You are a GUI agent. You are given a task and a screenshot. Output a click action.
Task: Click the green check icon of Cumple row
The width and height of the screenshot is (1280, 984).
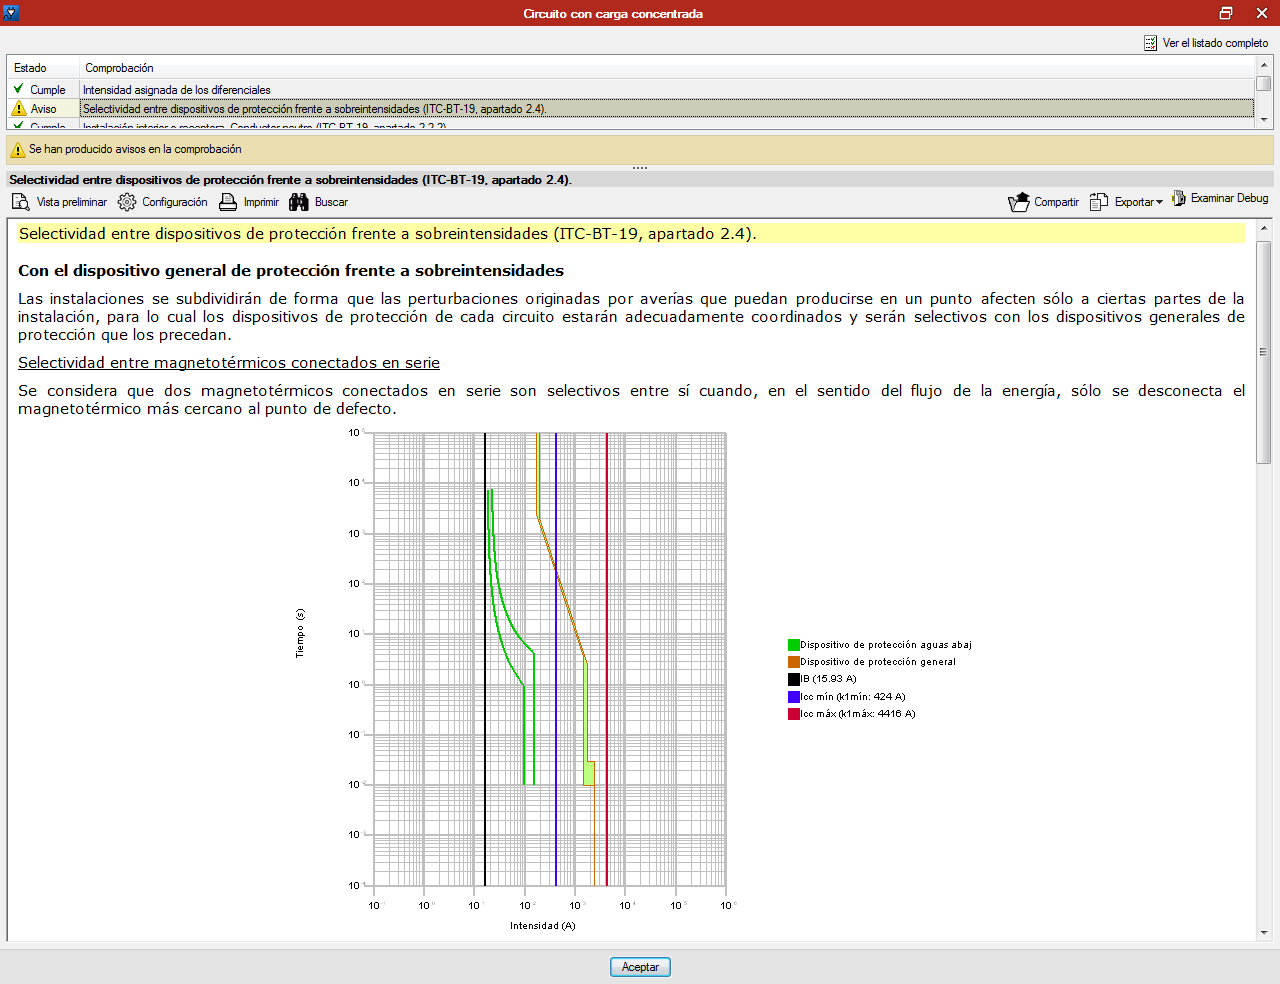pos(18,89)
